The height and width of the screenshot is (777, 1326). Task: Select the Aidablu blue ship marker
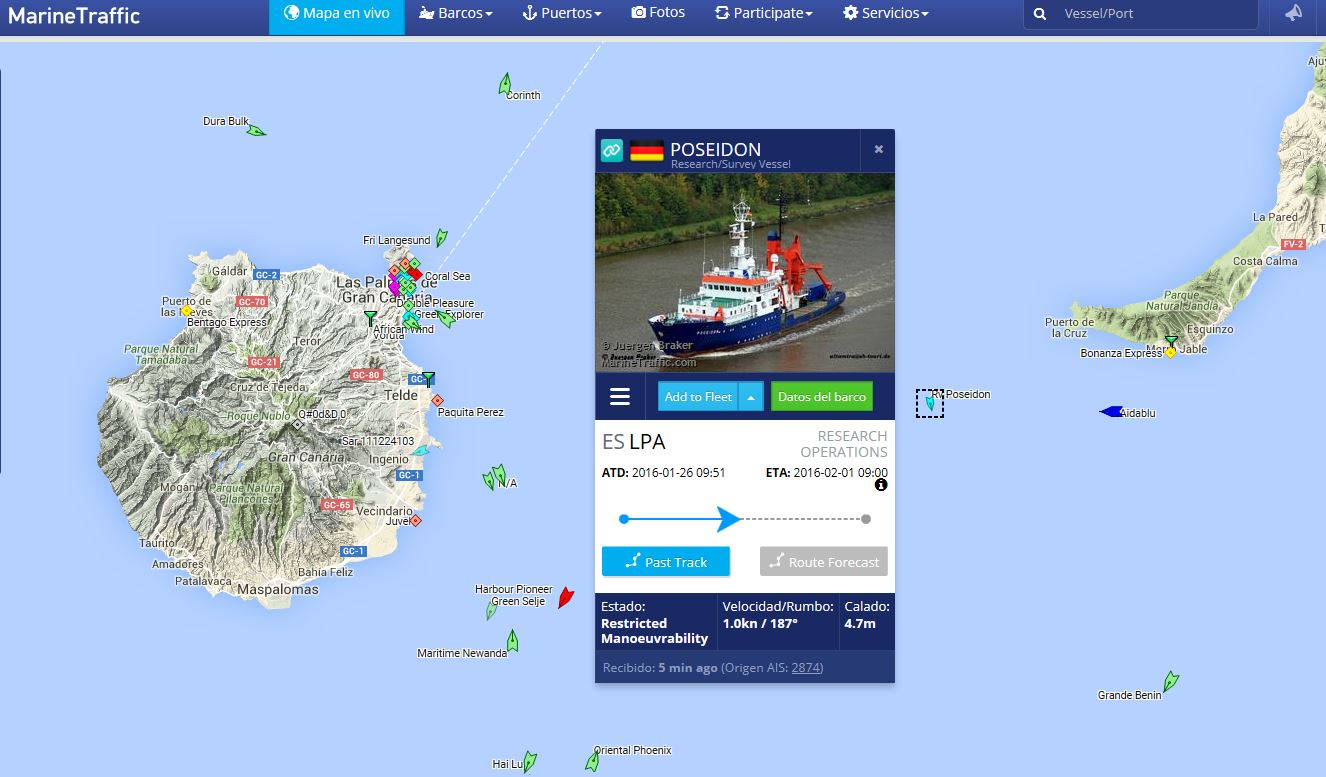tap(1110, 412)
